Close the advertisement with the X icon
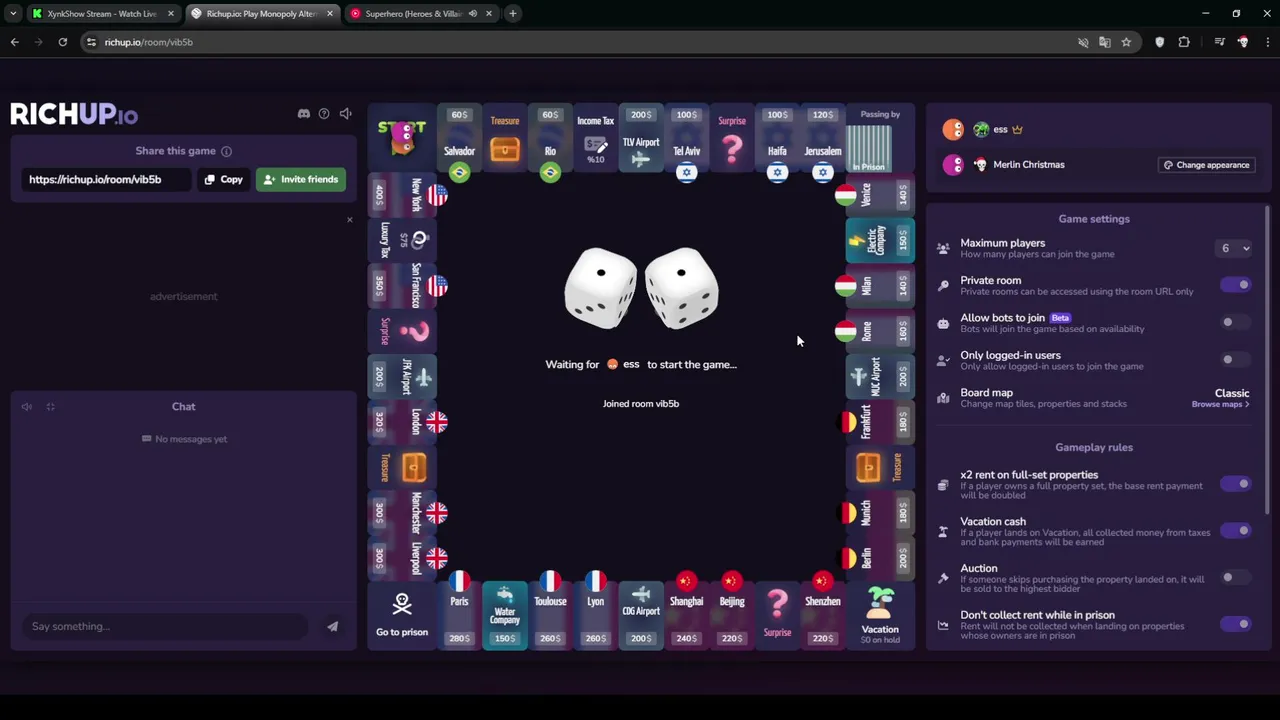The image size is (1280, 720). coord(349,219)
